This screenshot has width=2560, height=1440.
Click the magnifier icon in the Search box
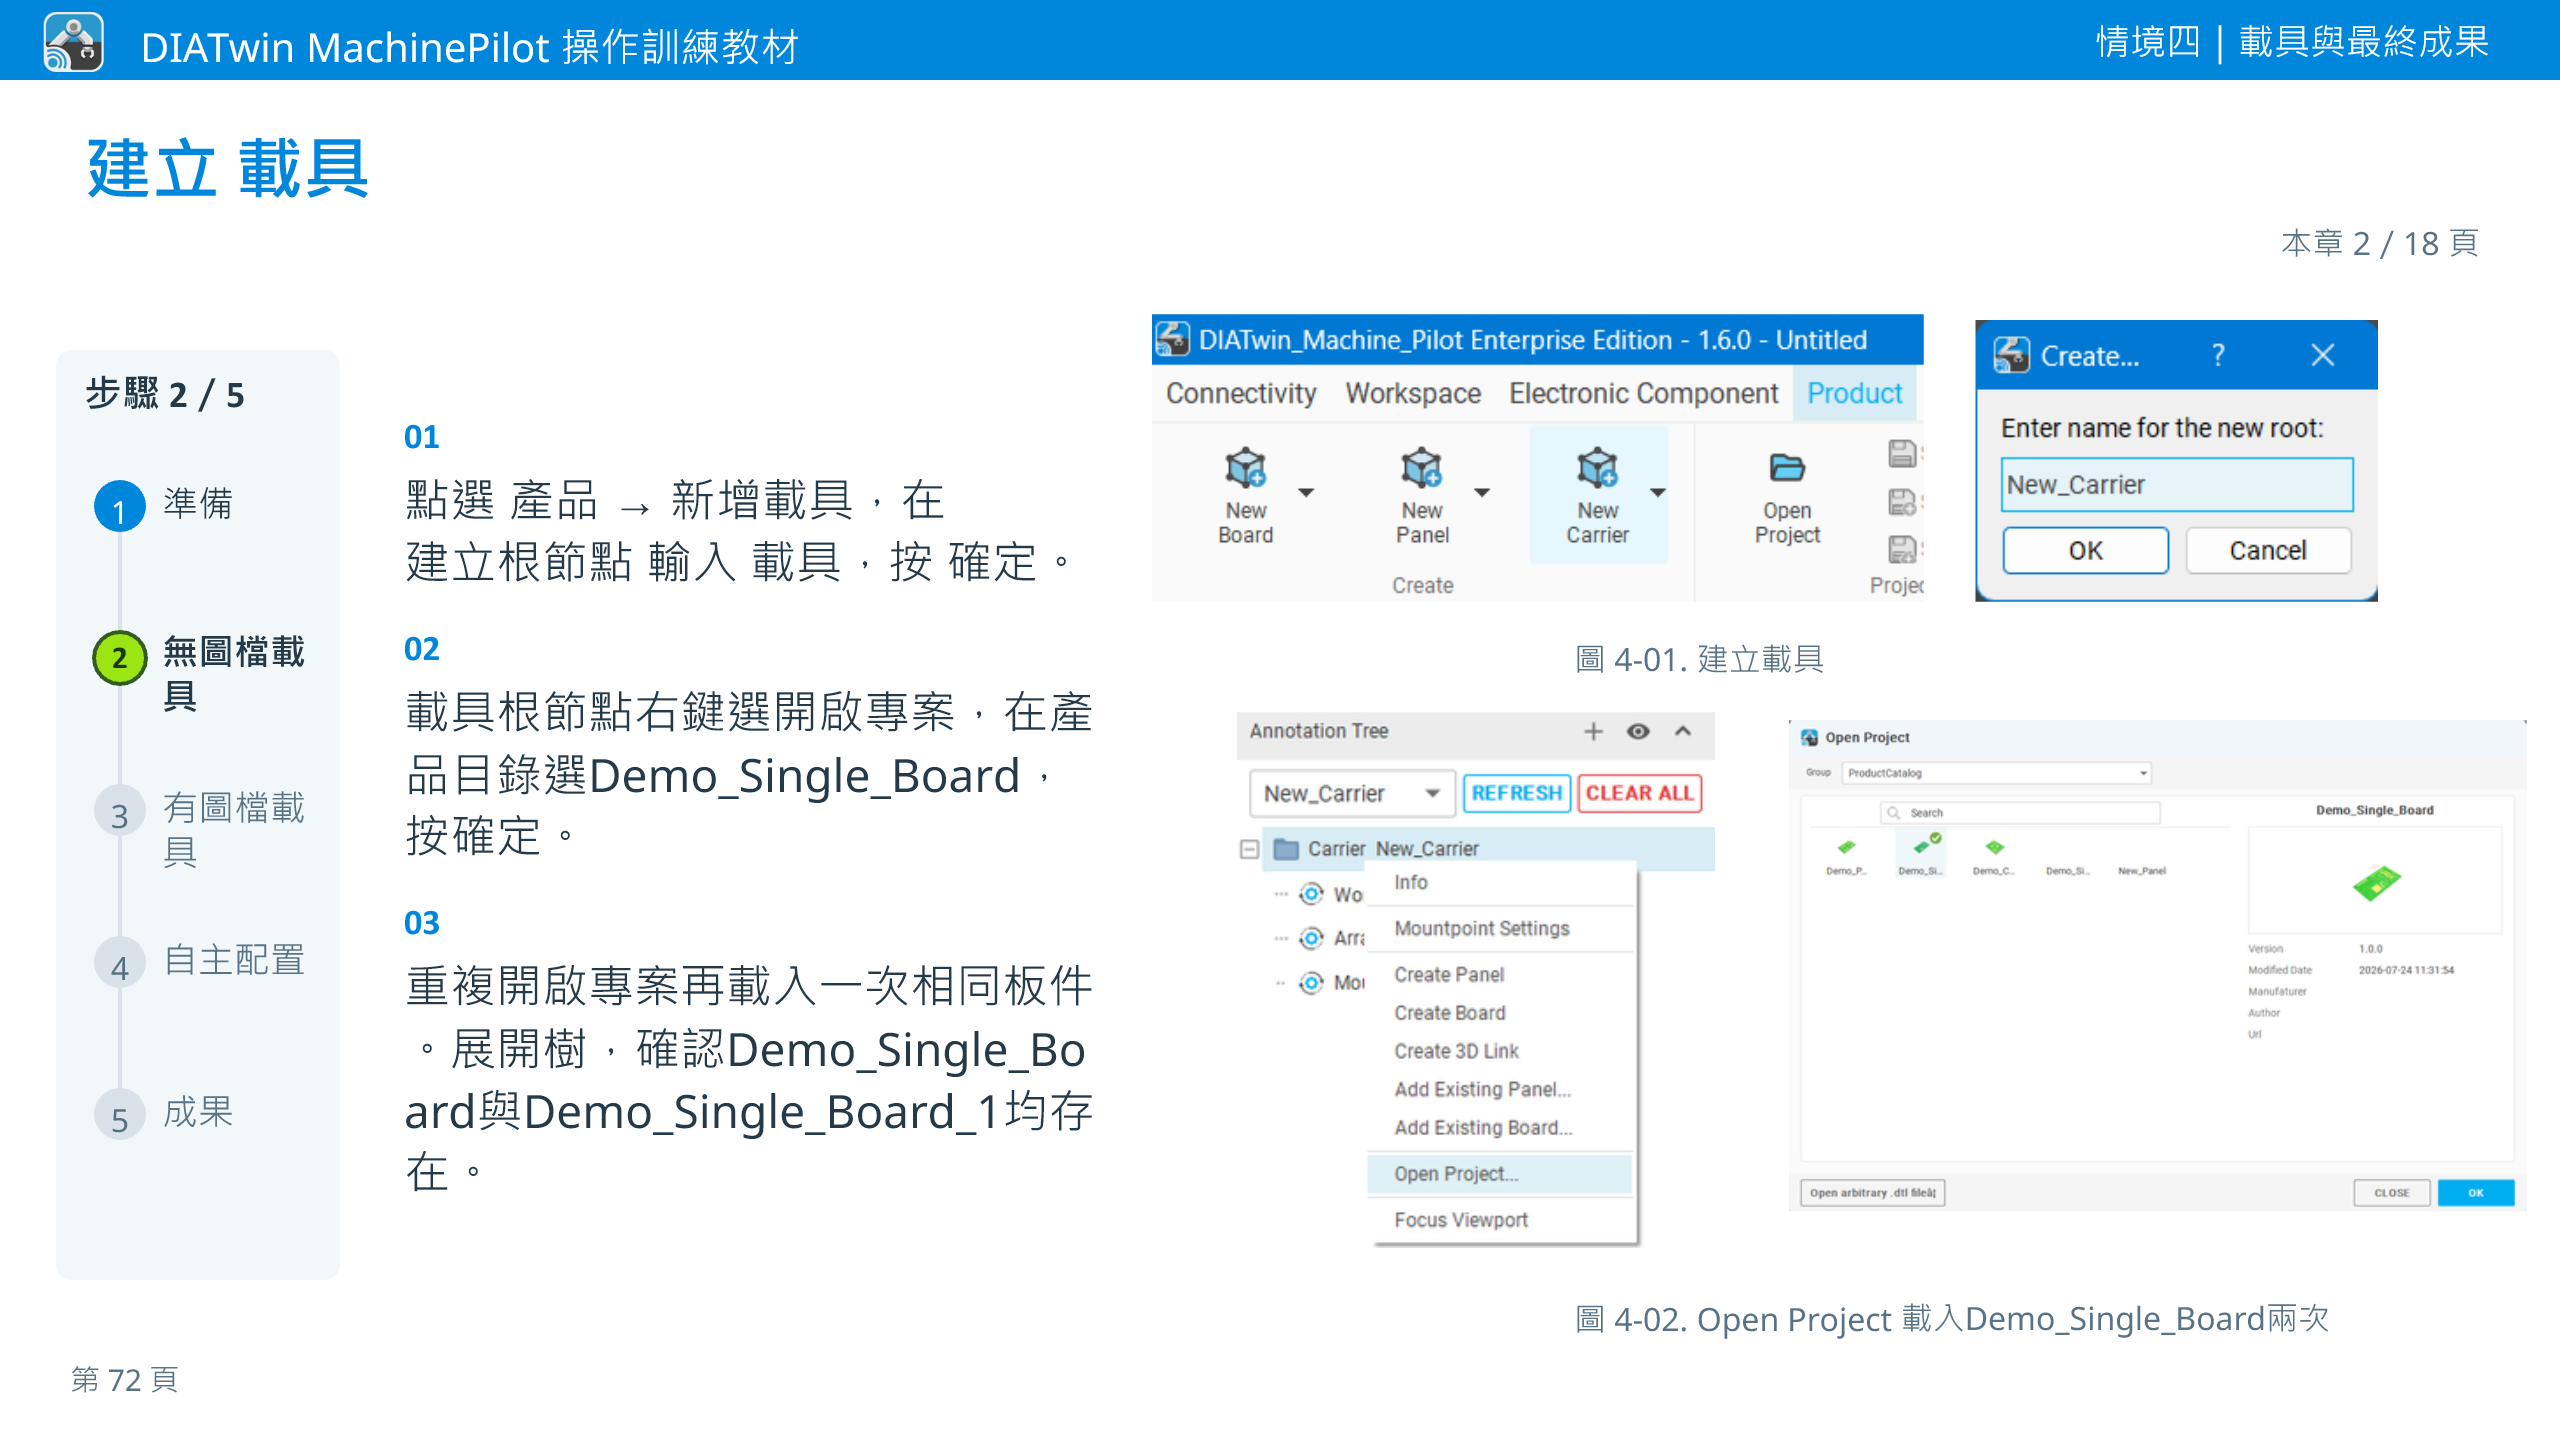1893,813
